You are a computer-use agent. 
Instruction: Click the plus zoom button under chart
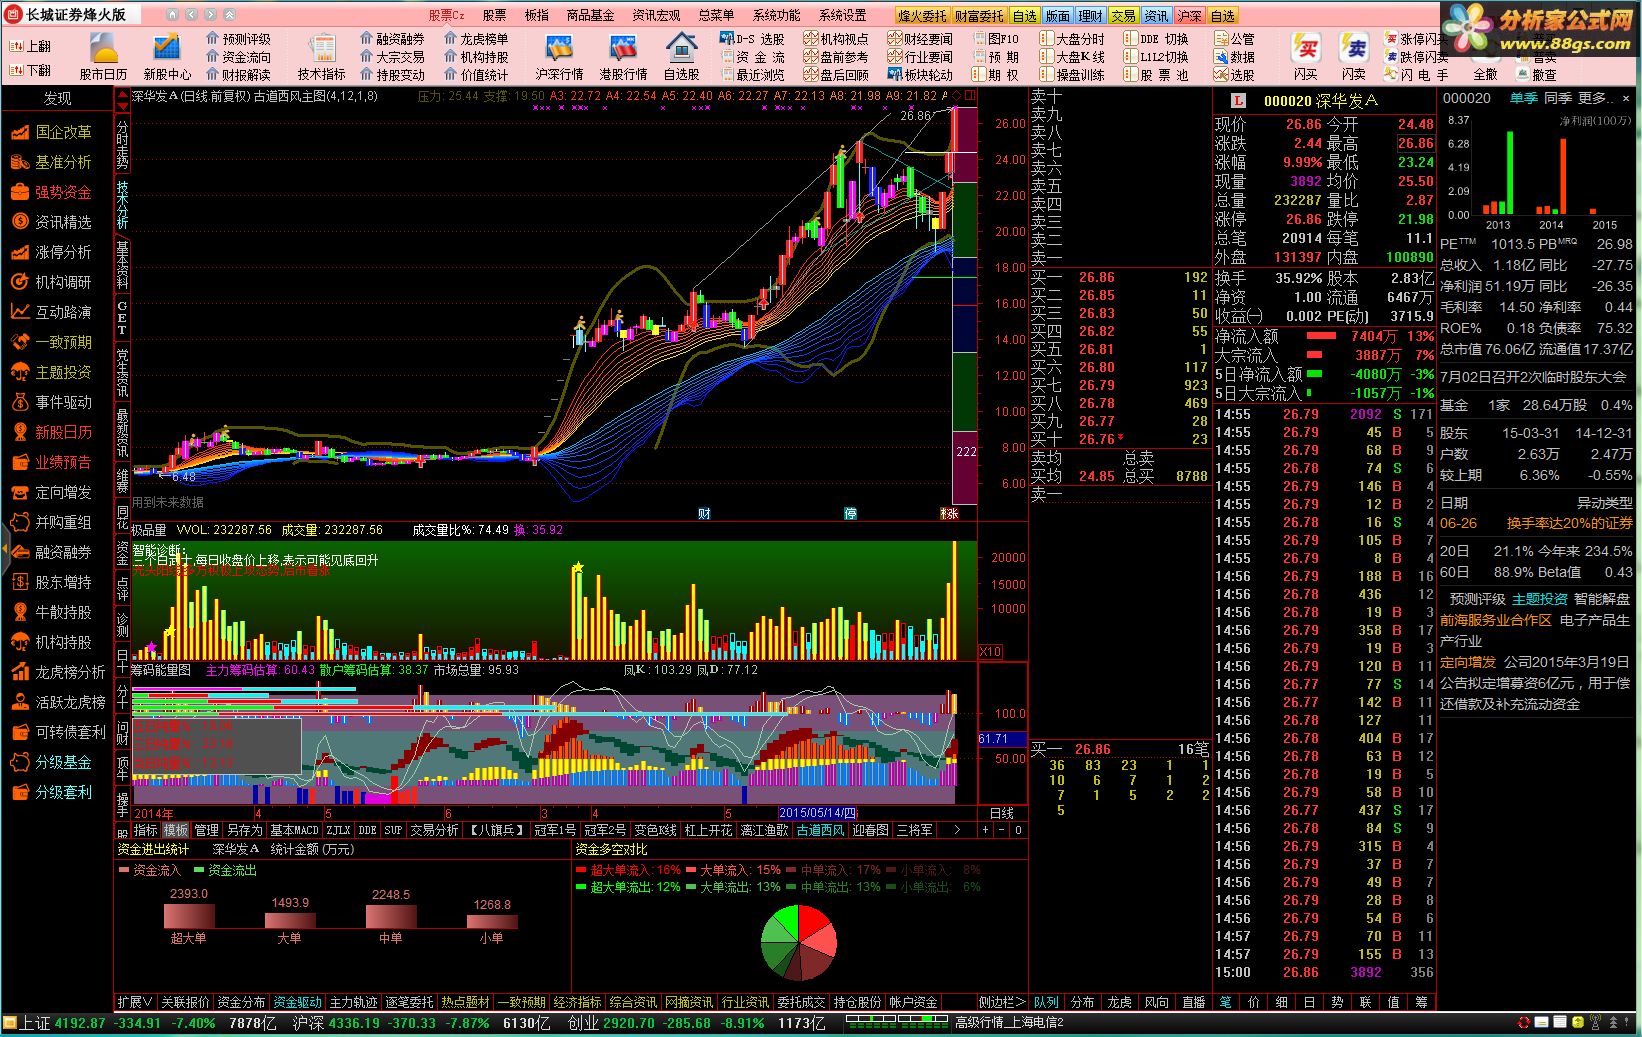tap(985, 830)
